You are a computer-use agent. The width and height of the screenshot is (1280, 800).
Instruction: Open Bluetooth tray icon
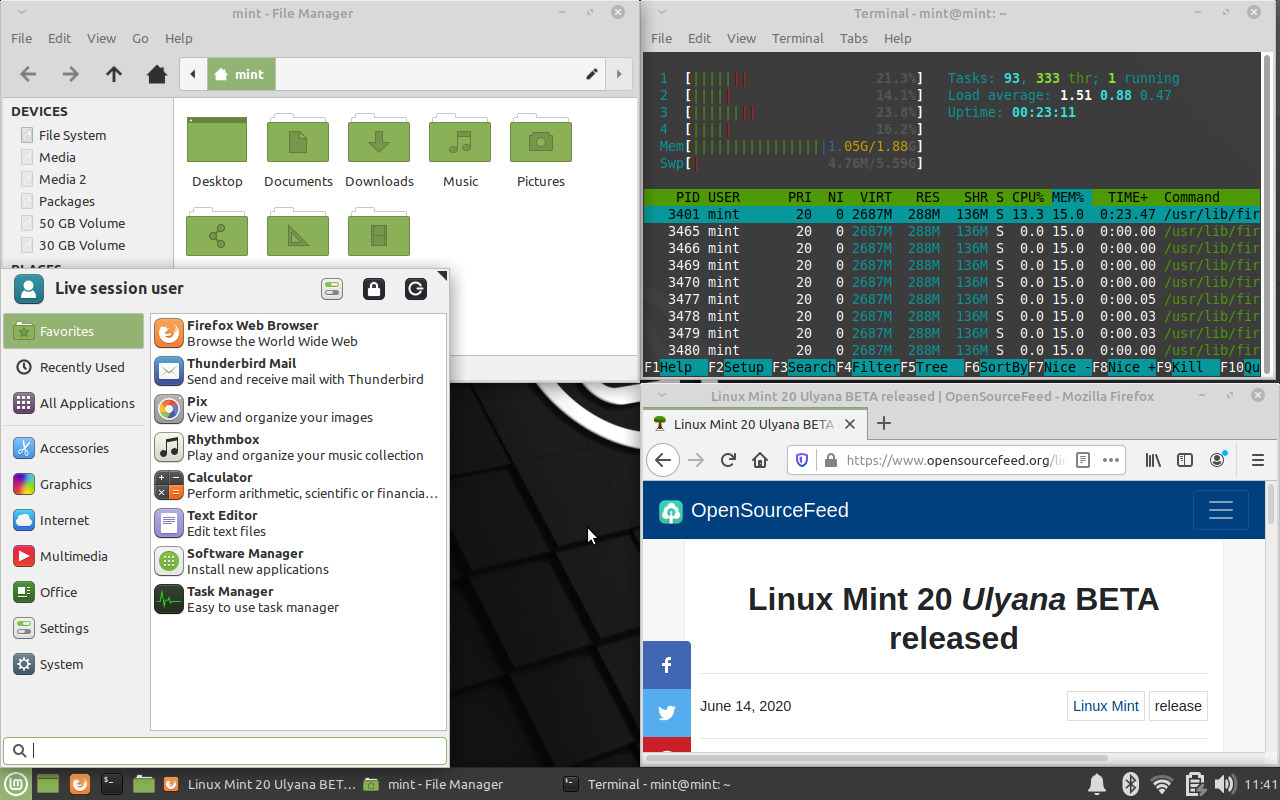(x=1130, y=784)
